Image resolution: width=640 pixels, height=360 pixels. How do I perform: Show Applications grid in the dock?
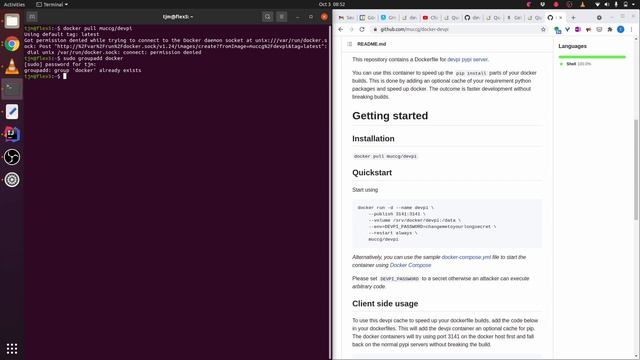[x=12, y=348]
